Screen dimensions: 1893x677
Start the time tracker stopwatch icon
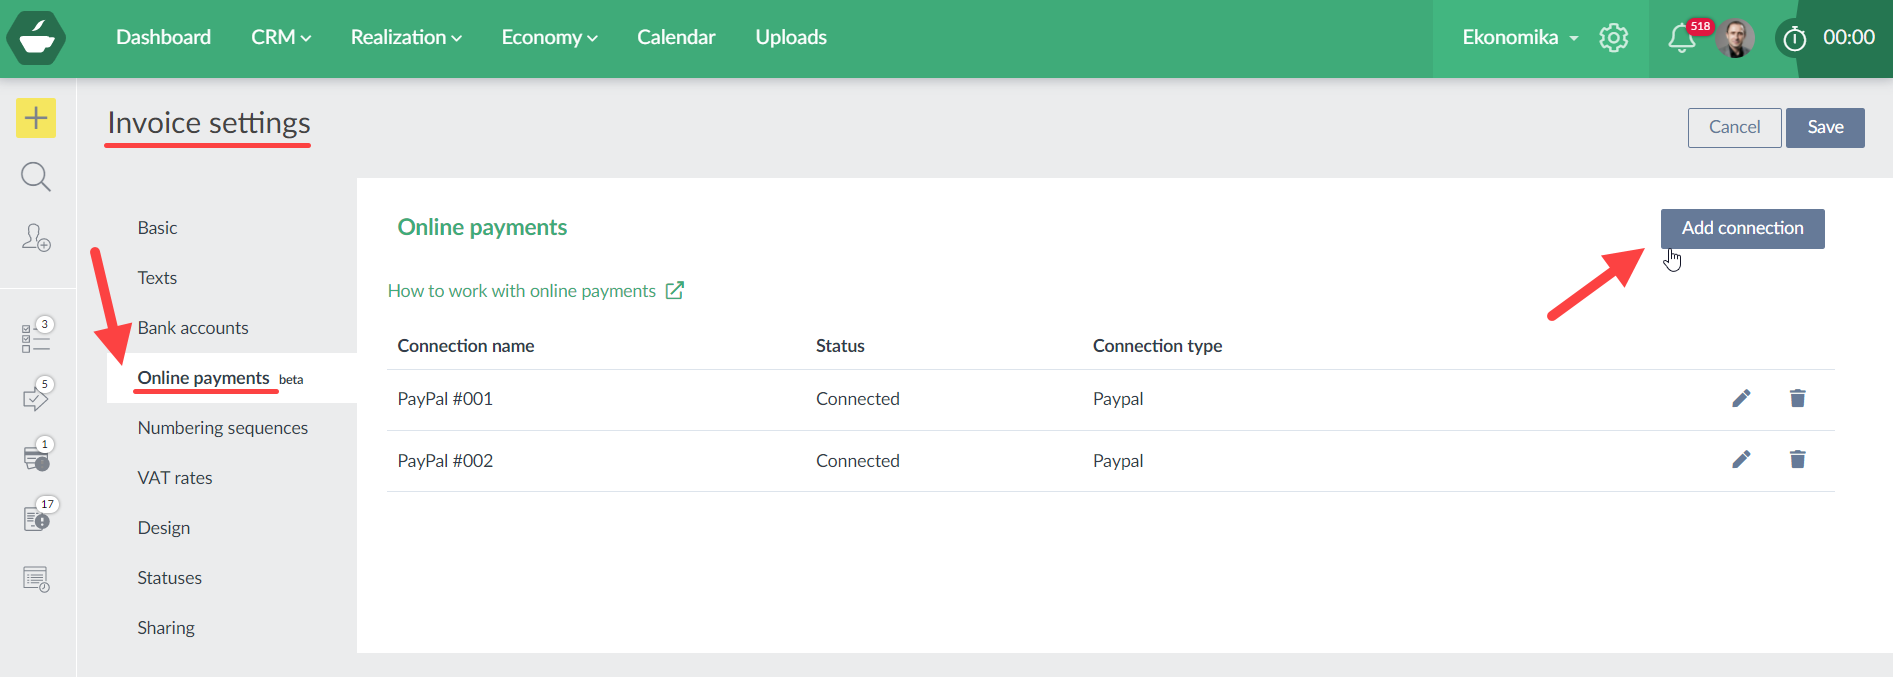pos(1795,38)
